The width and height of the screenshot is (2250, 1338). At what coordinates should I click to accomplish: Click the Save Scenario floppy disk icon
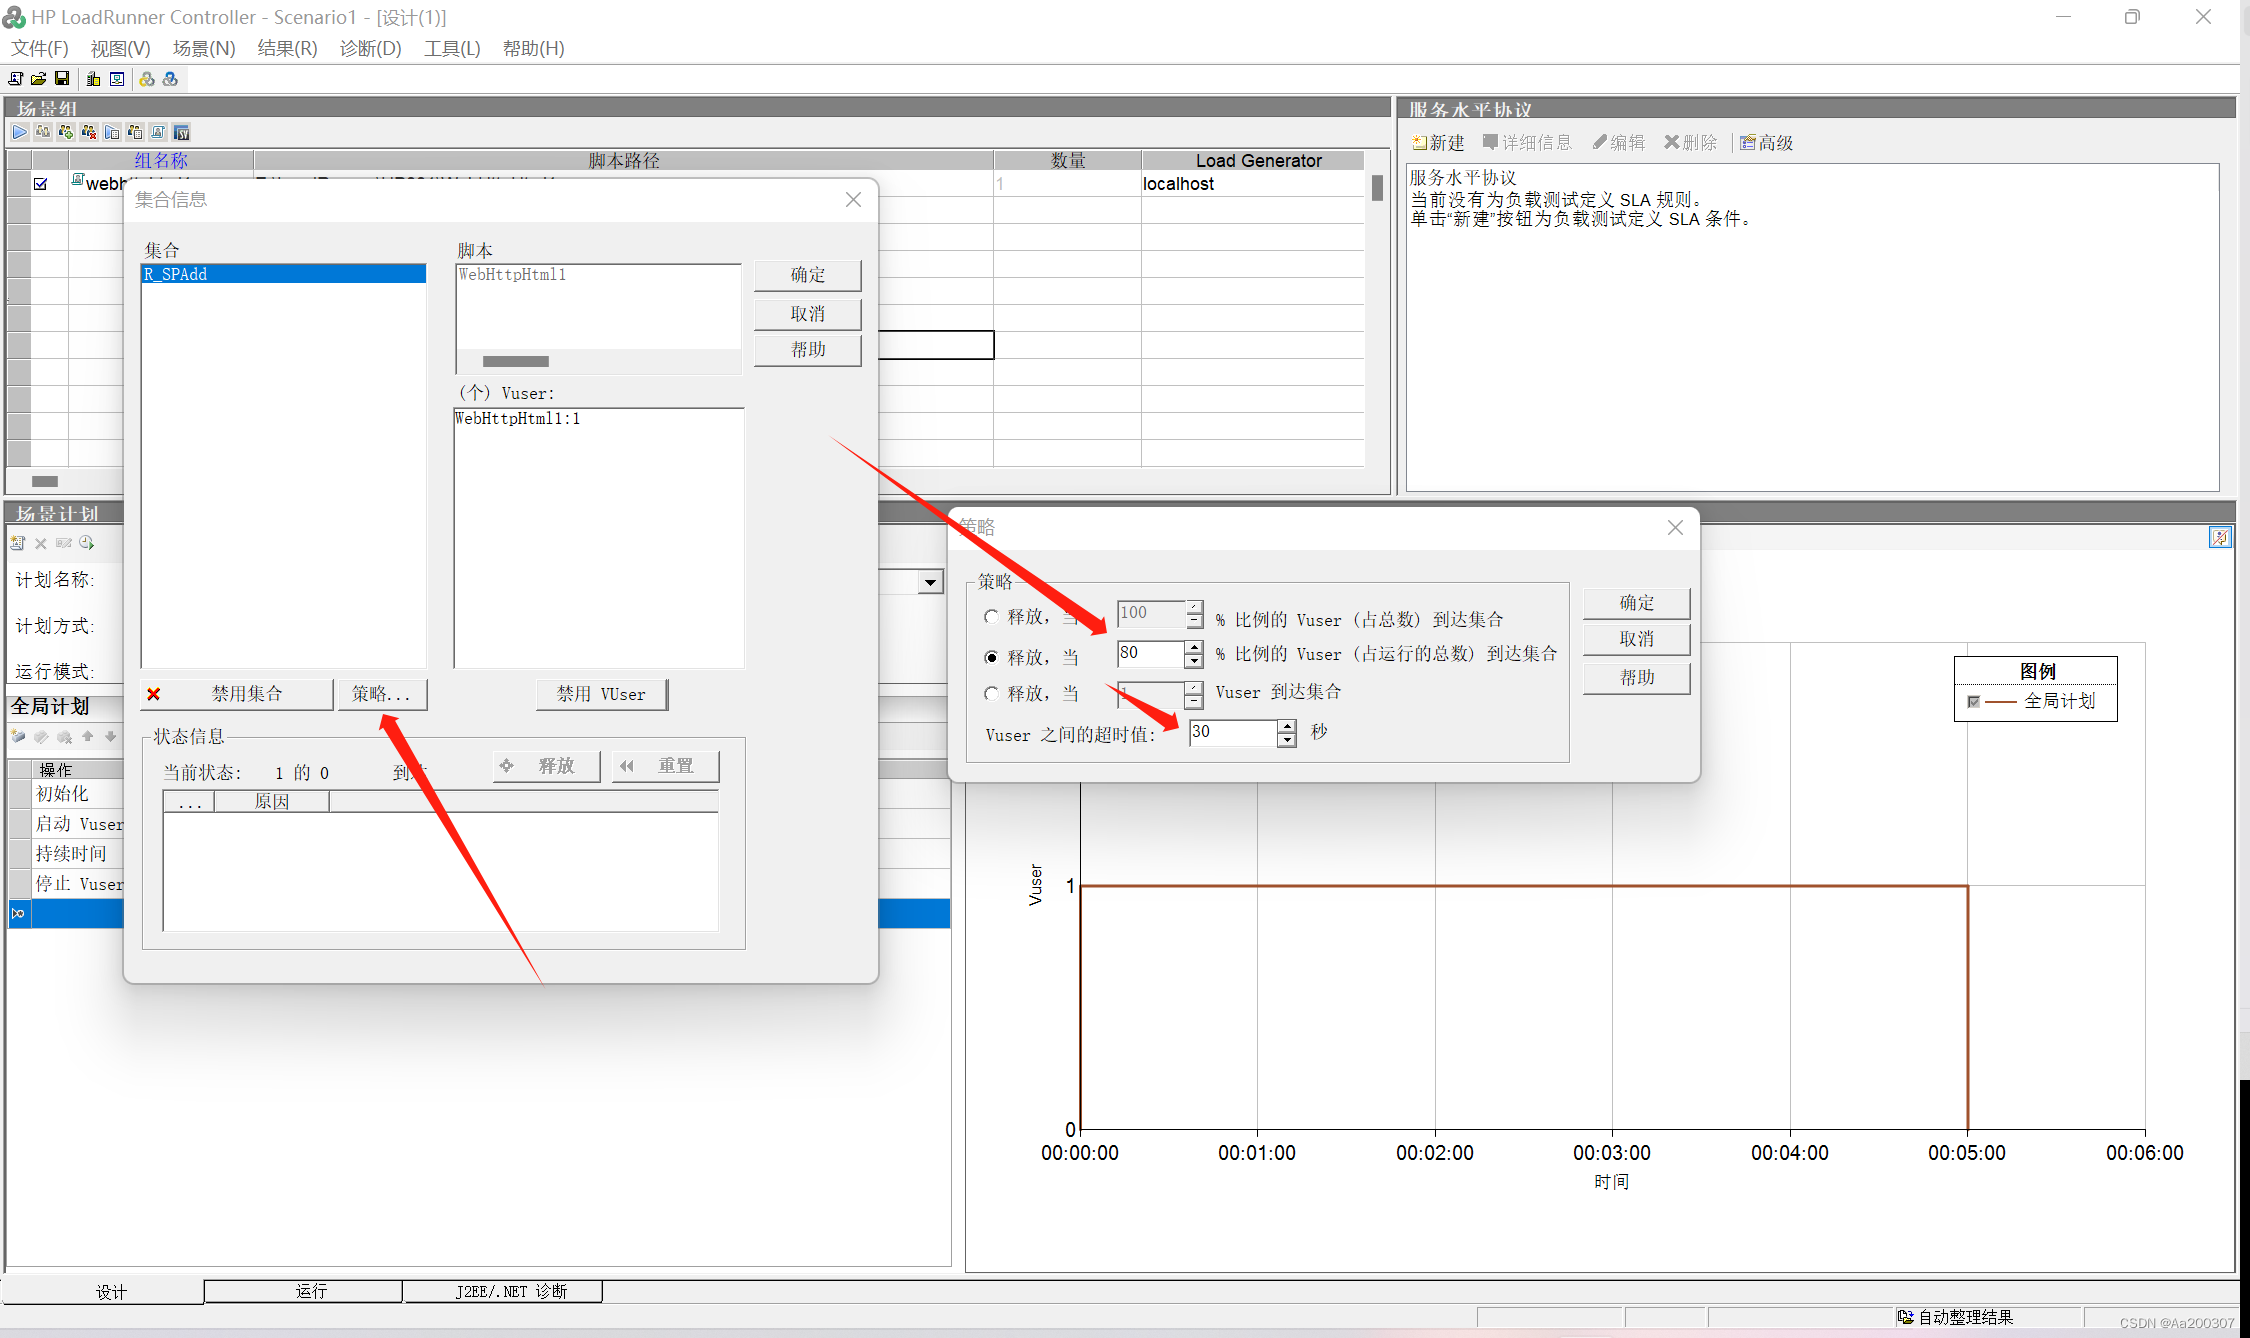pos(62,79)
